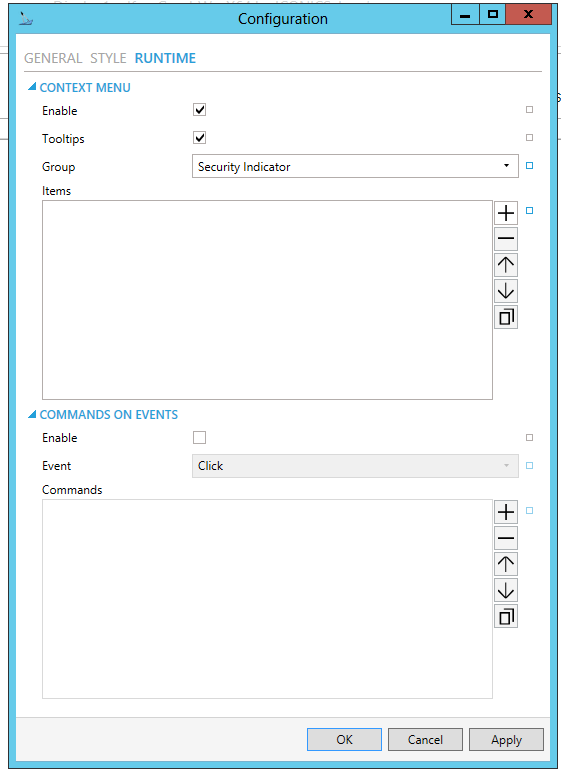Collapse the CONTEXT MENU section
Screen dimensions: 561x771
tap(32, 87)
